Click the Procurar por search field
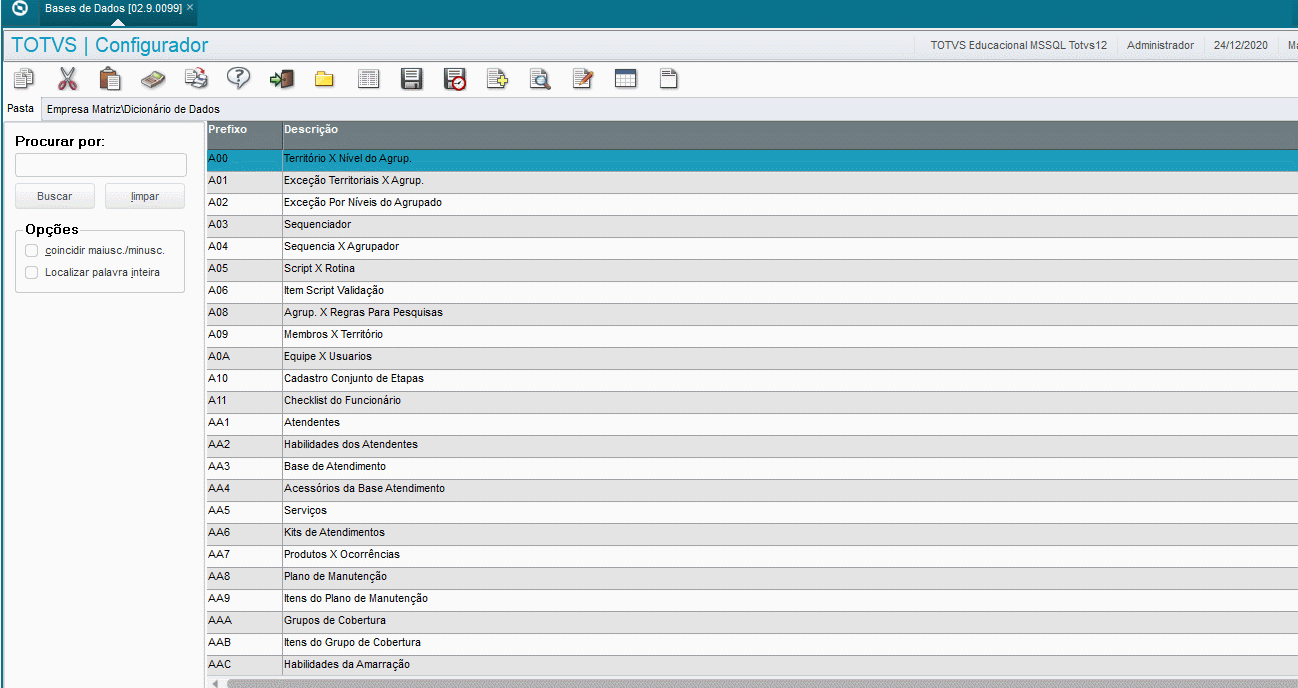The width and height of the screenshot is (1298, 688). tap(101, 165)
